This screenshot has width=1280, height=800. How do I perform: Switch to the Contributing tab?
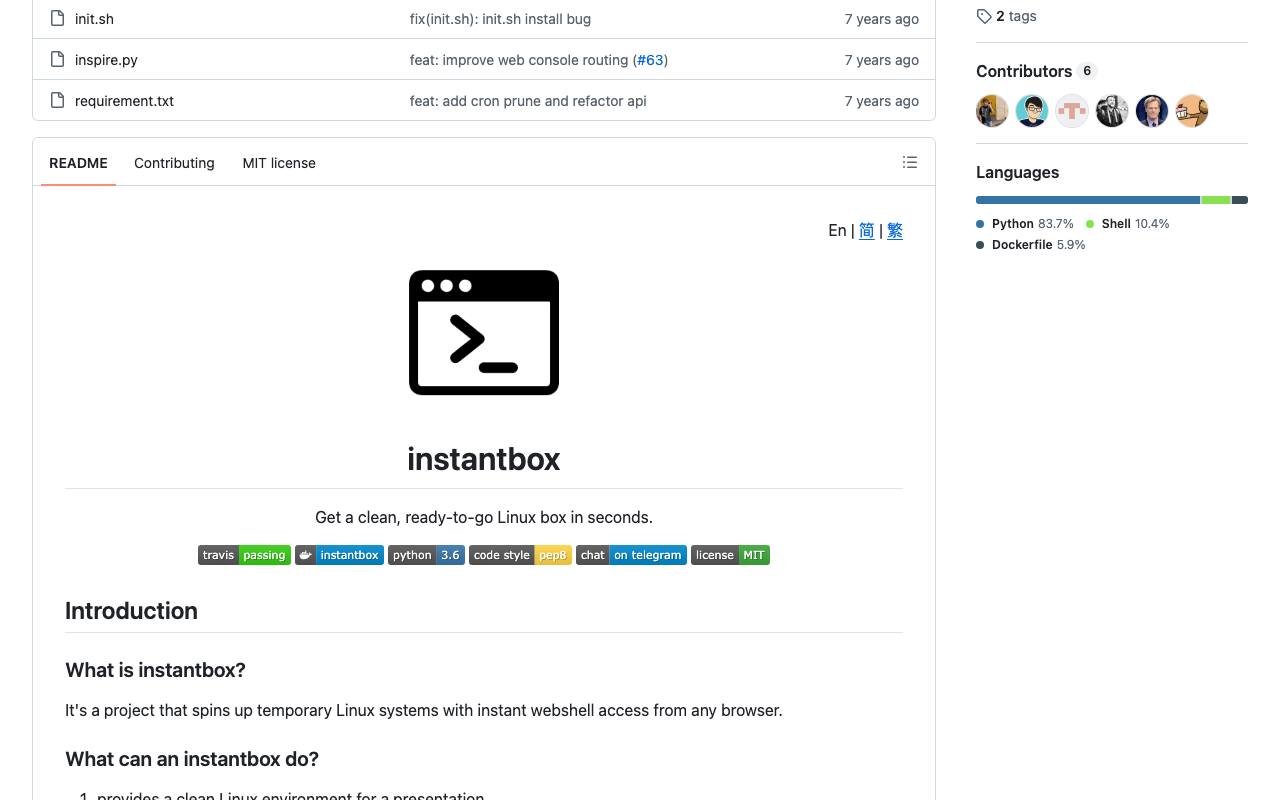174,163
